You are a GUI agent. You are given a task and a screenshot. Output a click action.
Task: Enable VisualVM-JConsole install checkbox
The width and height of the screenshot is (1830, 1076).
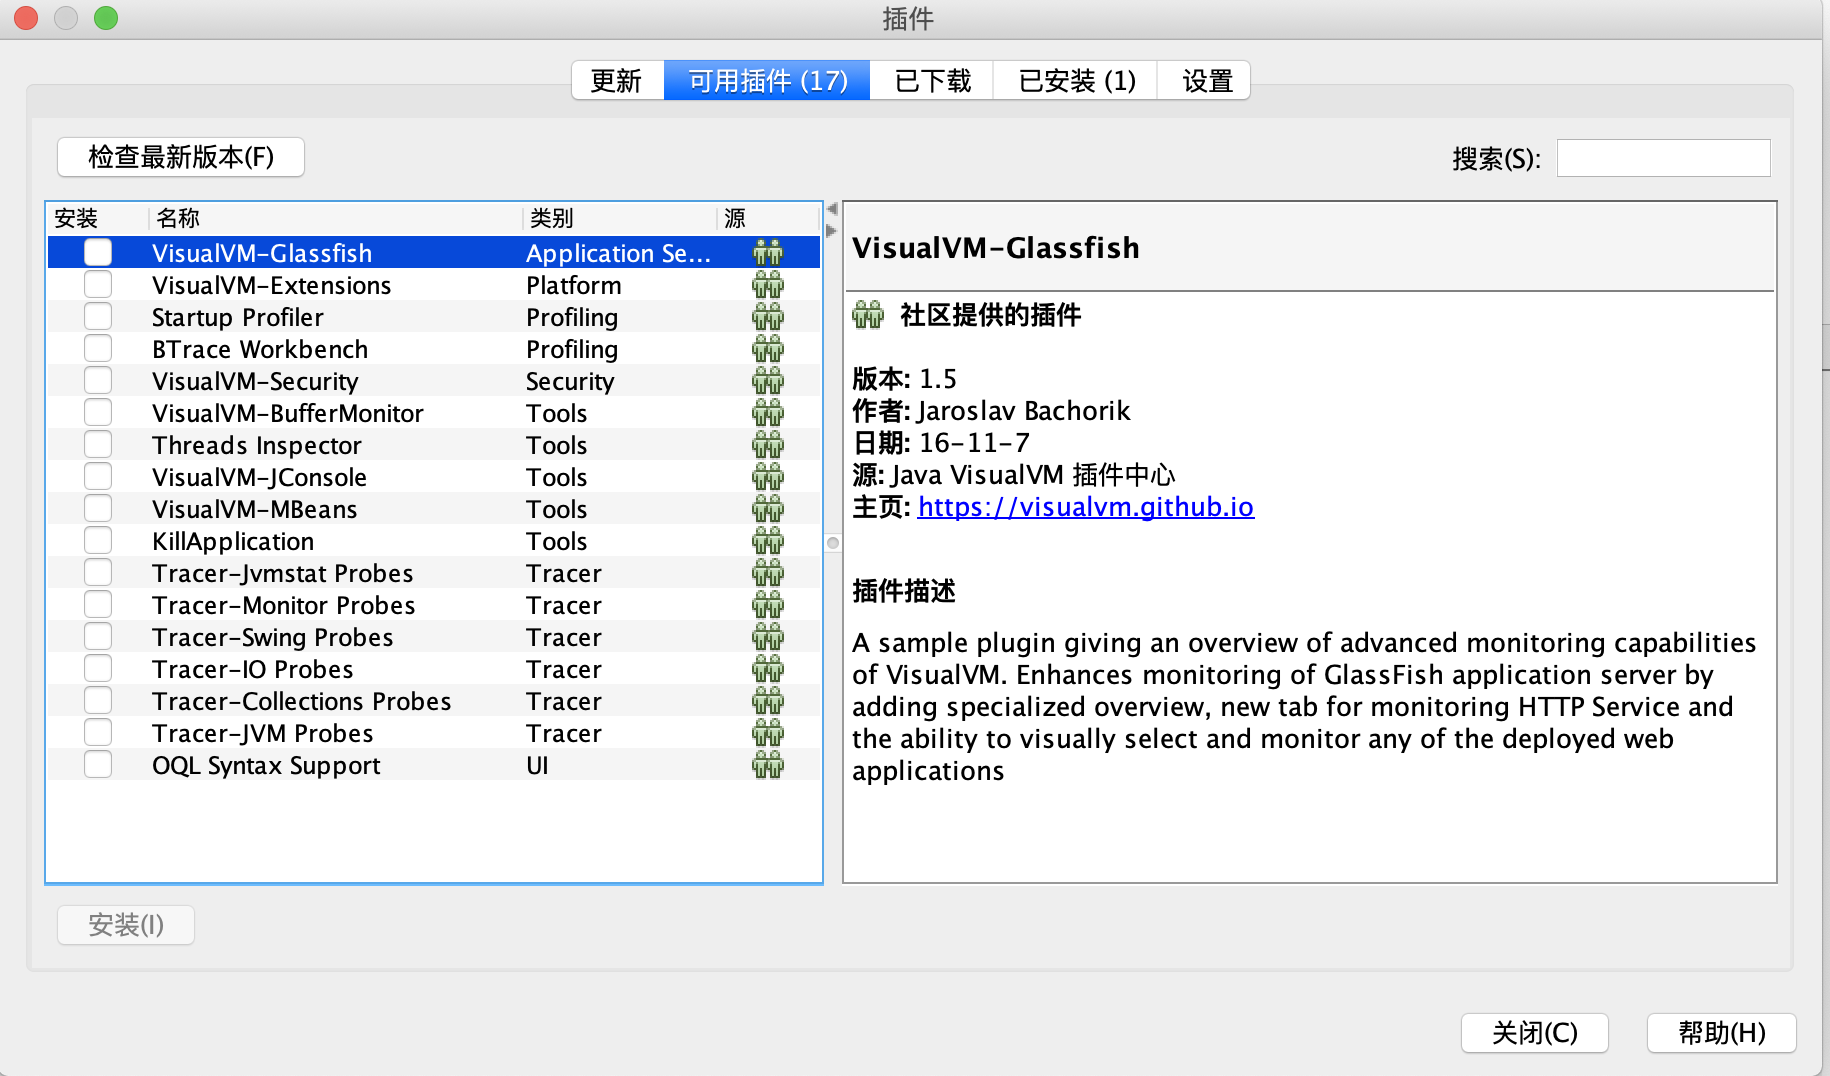pyautogui.click(x=98, y=476)
